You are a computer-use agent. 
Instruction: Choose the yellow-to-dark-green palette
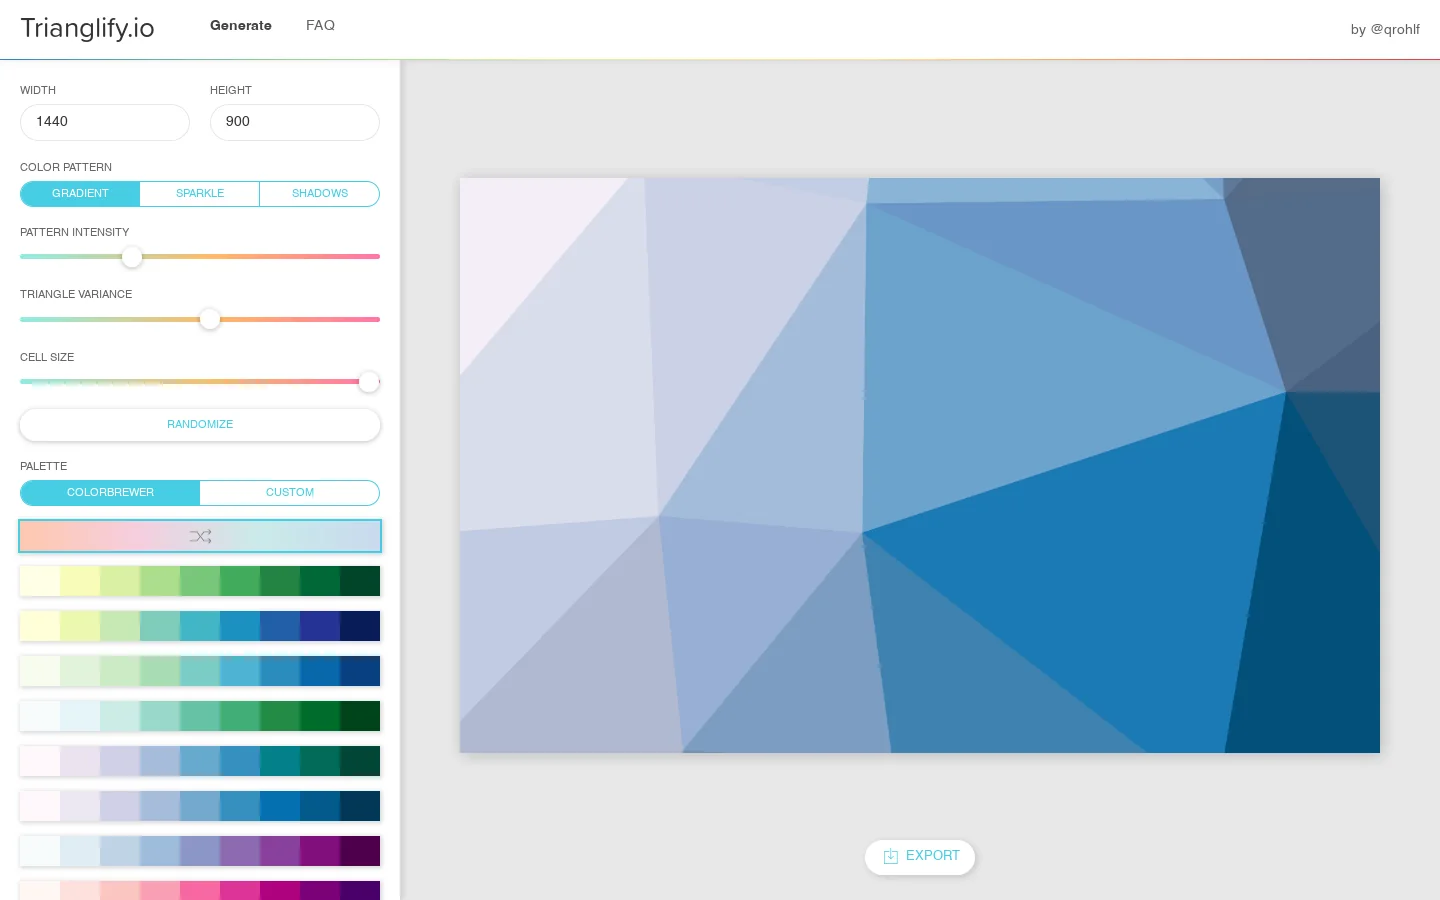pos(200,581)
